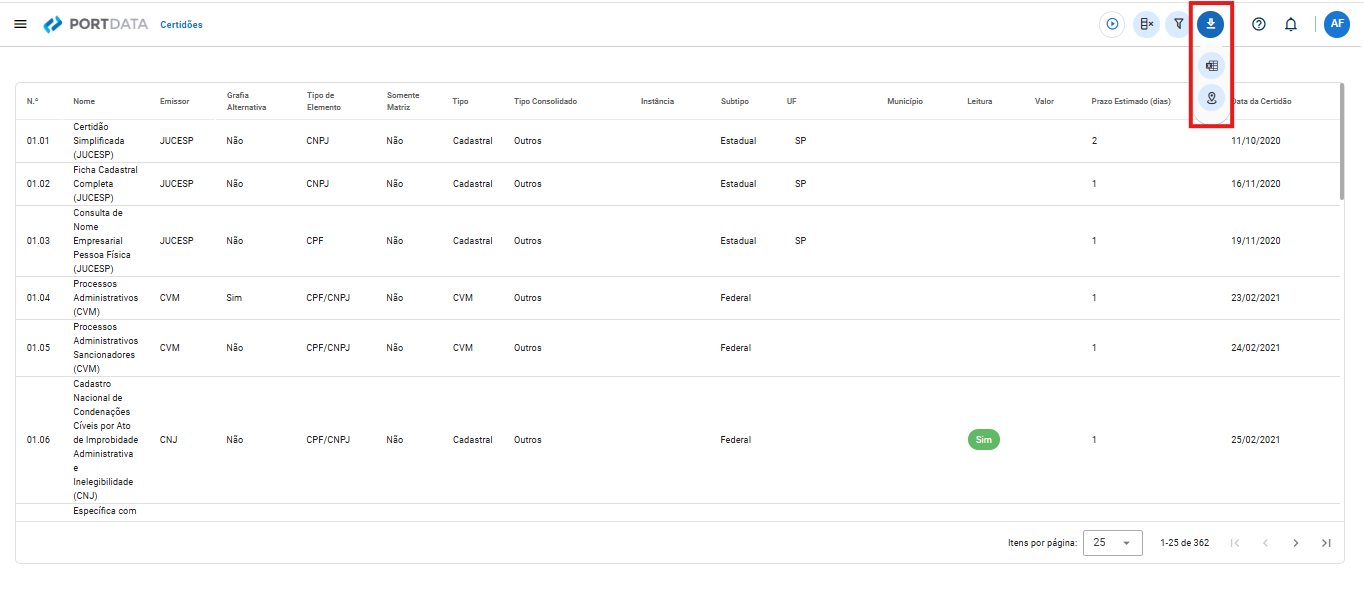Viewport: 1364px width, 596px height.
Task: Jump to last page arrow
Action: point(1326,543)
